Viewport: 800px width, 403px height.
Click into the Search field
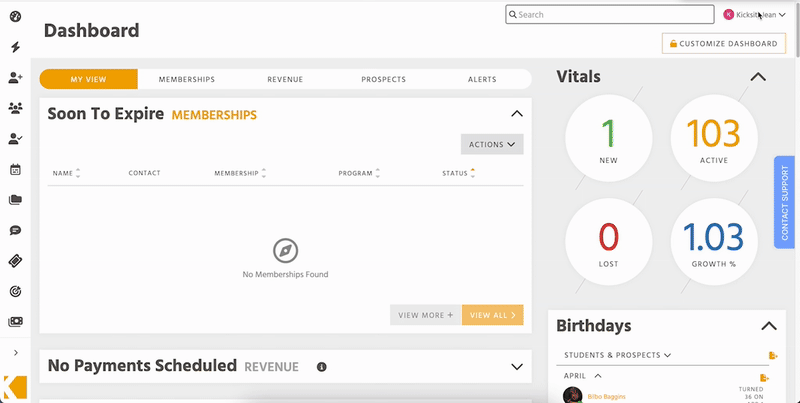click(x=610, y=14)
